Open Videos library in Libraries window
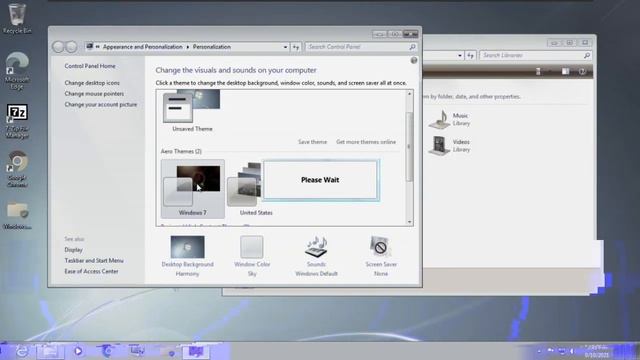Screen dimensions: 640x360 (x=450, y=145)
